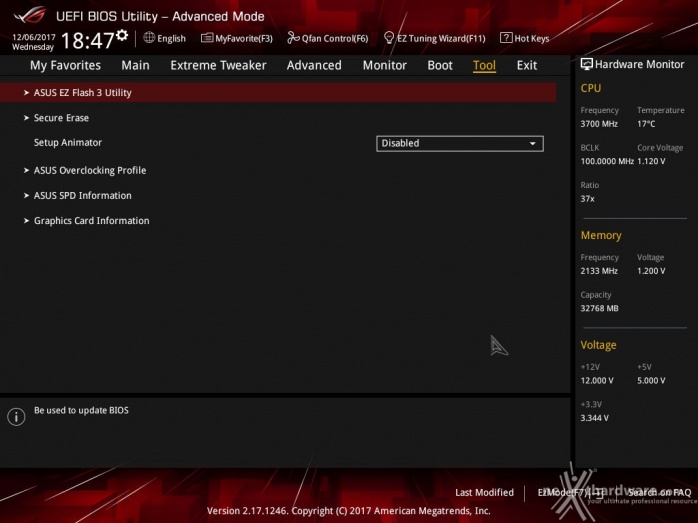Expand arrow beside ASUS SPD Information
Image resolution: width=698 pixels, height=523 pixels.
tap(26, 195)
